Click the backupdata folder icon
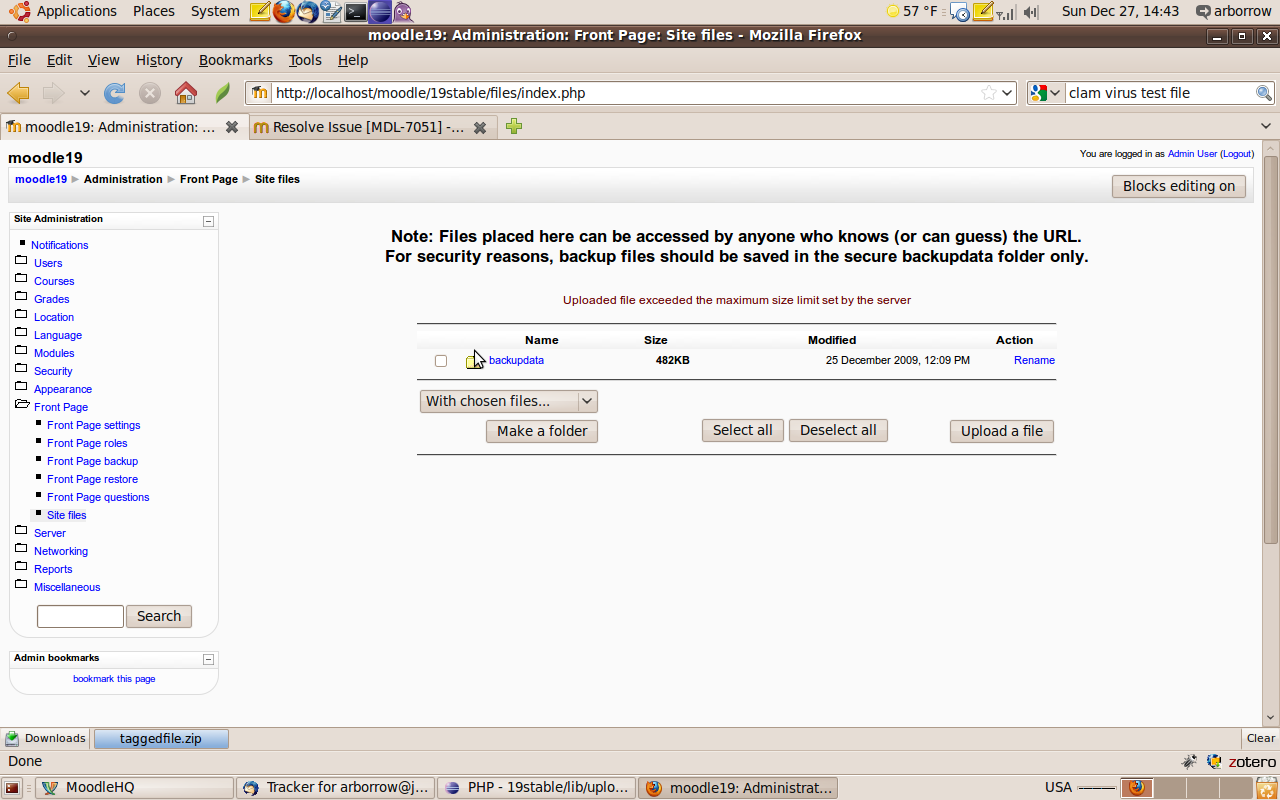The width and height of the screenshot is (1280, 800). click(x=474, y=361)
